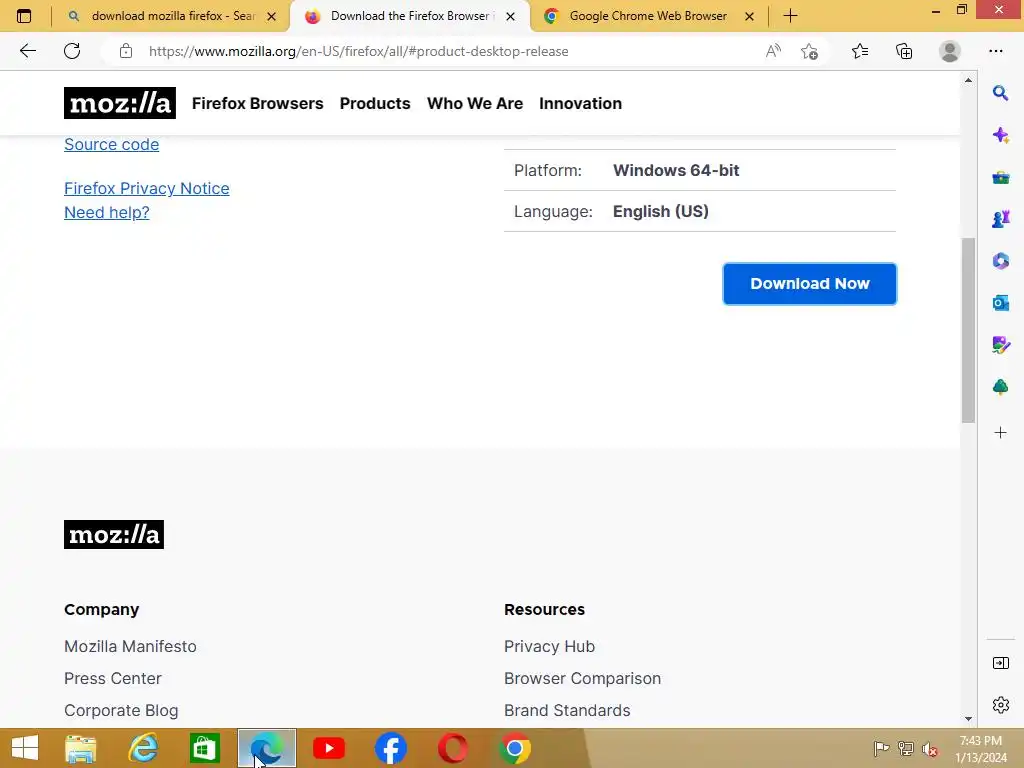Screen dimensions: 1024x768
Task: Open the Windows Start button
Action: point(25,748)
